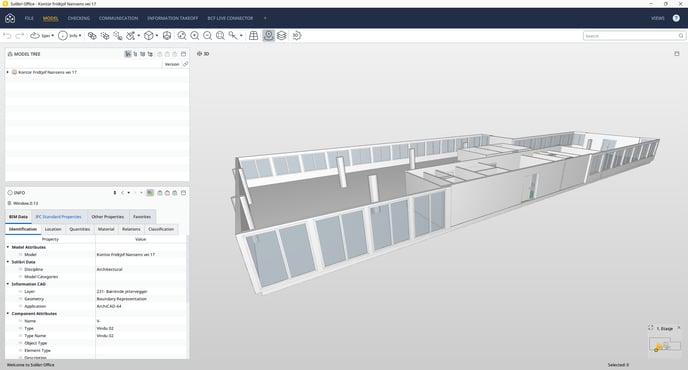Image resolution: width=688 pixels, height=370 pixels.
Task: Select the Material sub-tab
Action: point(106,229)
